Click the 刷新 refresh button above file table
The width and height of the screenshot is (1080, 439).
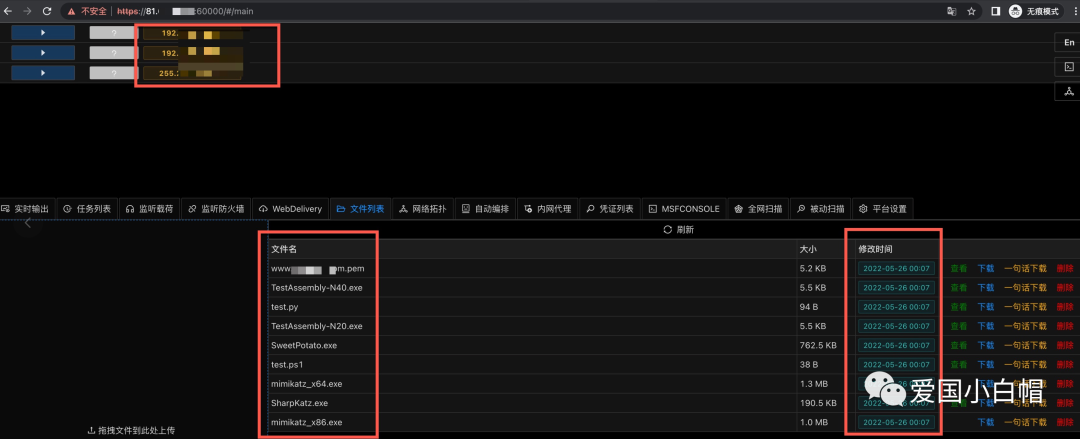click(x=678, y=230)
